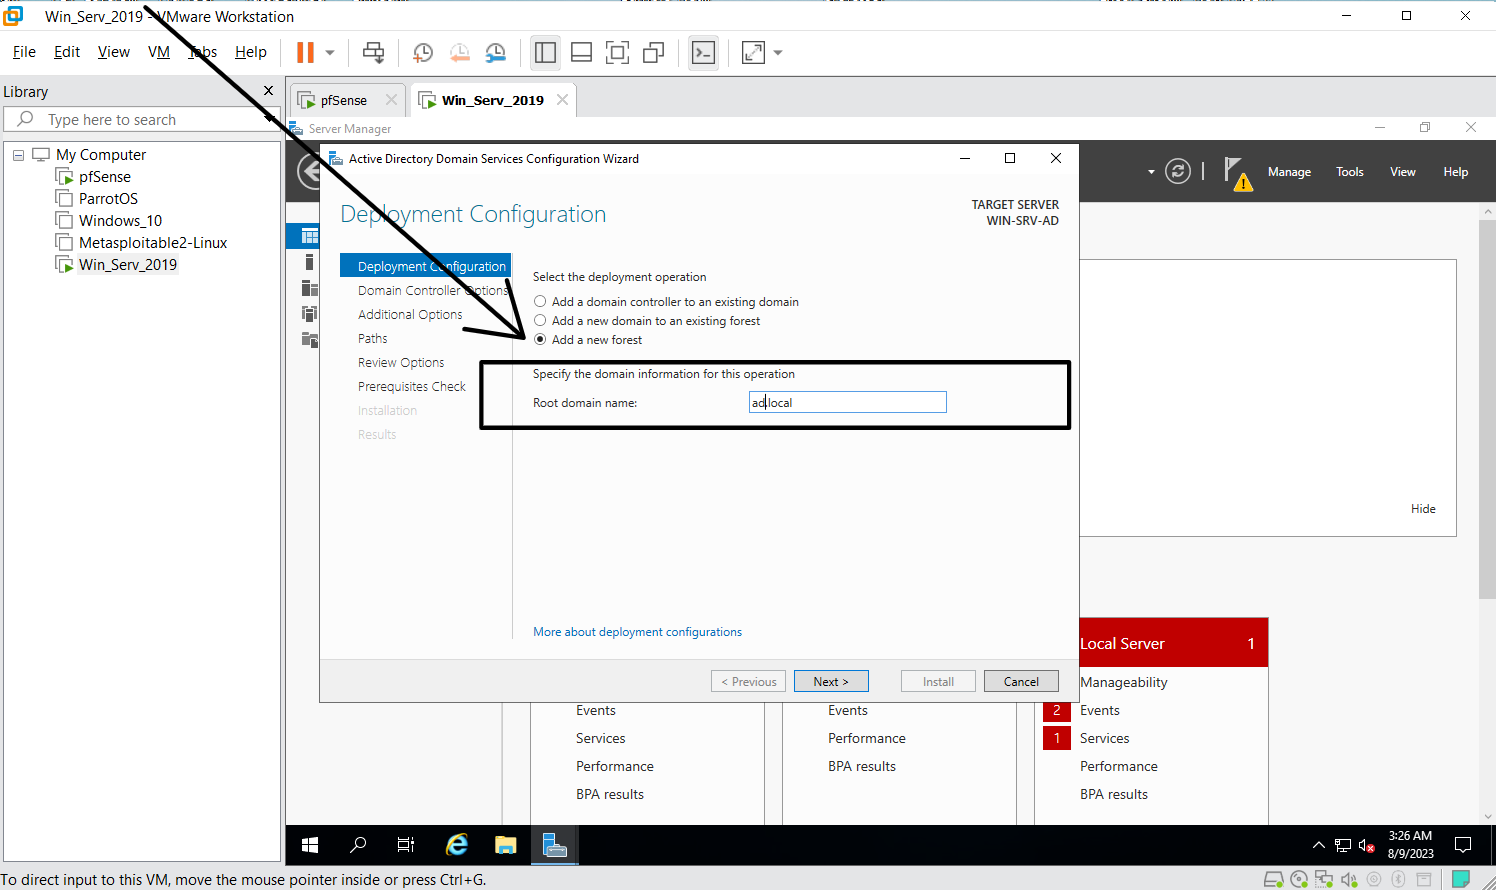1496x890 pixels.
Task: Toggle the Show Library sidebar icon
Action: [x=545, y=53]
